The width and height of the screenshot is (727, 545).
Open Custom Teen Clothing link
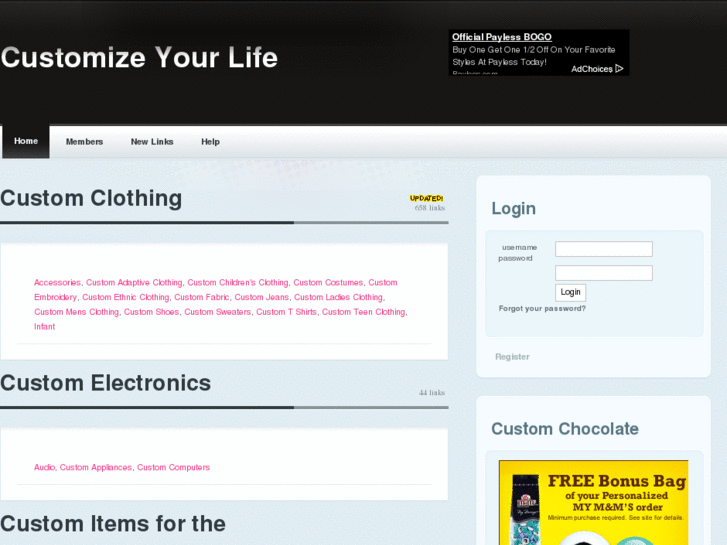(364, 312)
